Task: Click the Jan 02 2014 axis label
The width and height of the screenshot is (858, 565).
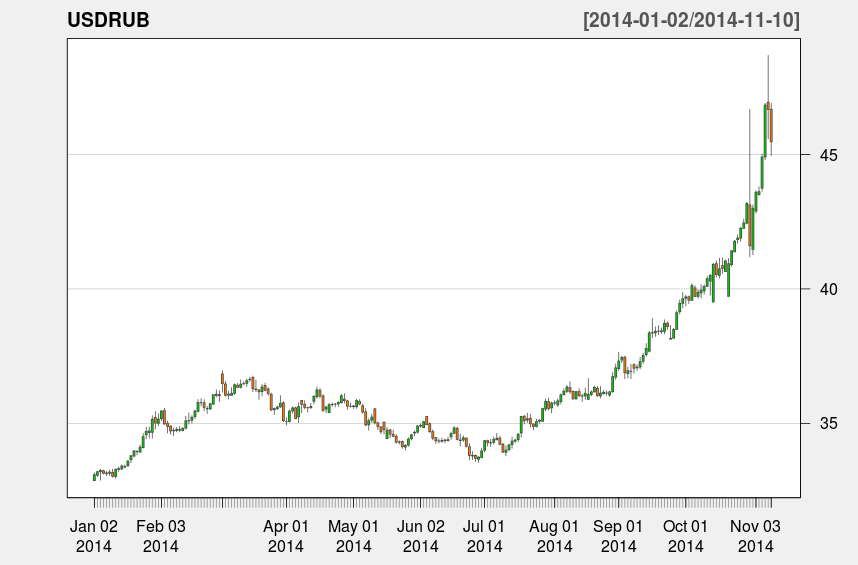Action: pos(94,536)
